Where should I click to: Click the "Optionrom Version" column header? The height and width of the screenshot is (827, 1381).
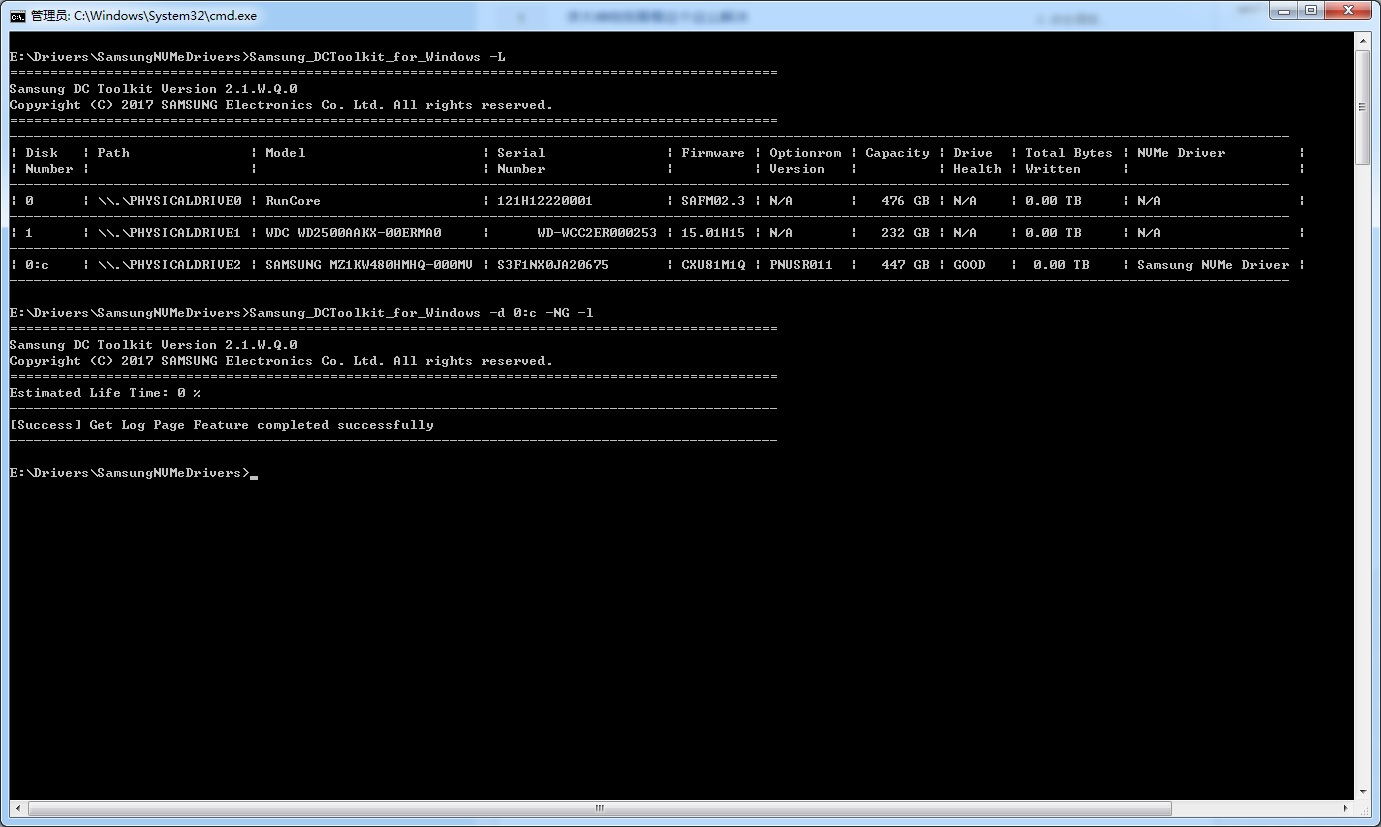pos(805,161)
